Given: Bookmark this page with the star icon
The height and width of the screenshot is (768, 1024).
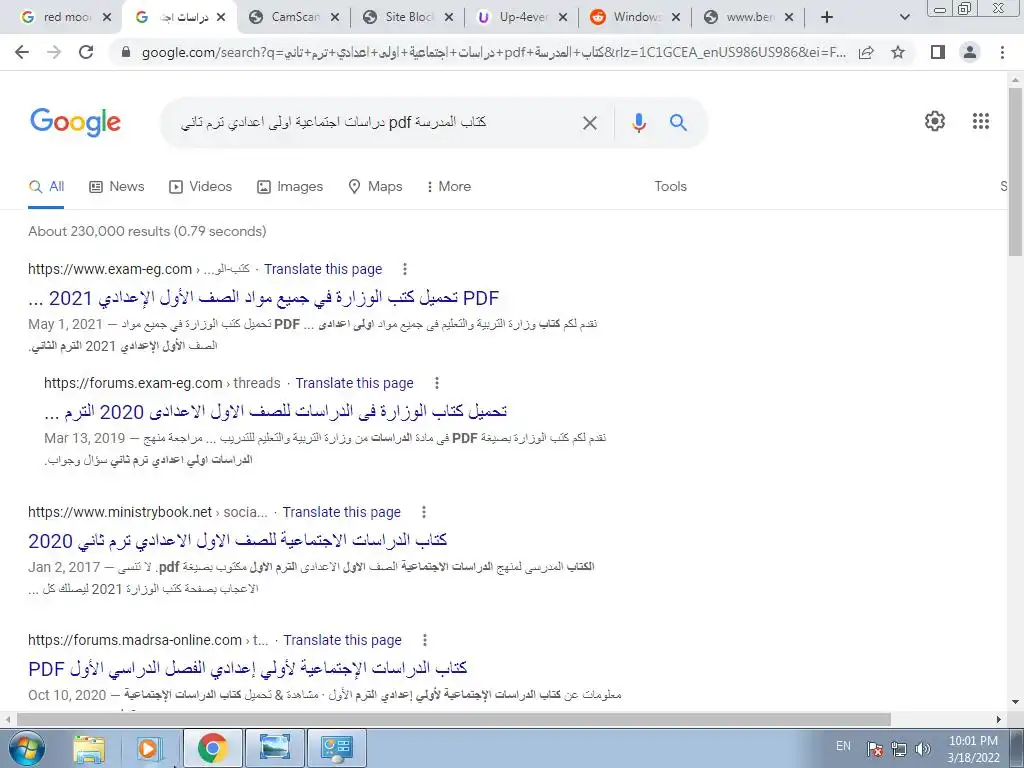Looking at the screenshot, I should (898, 52).
